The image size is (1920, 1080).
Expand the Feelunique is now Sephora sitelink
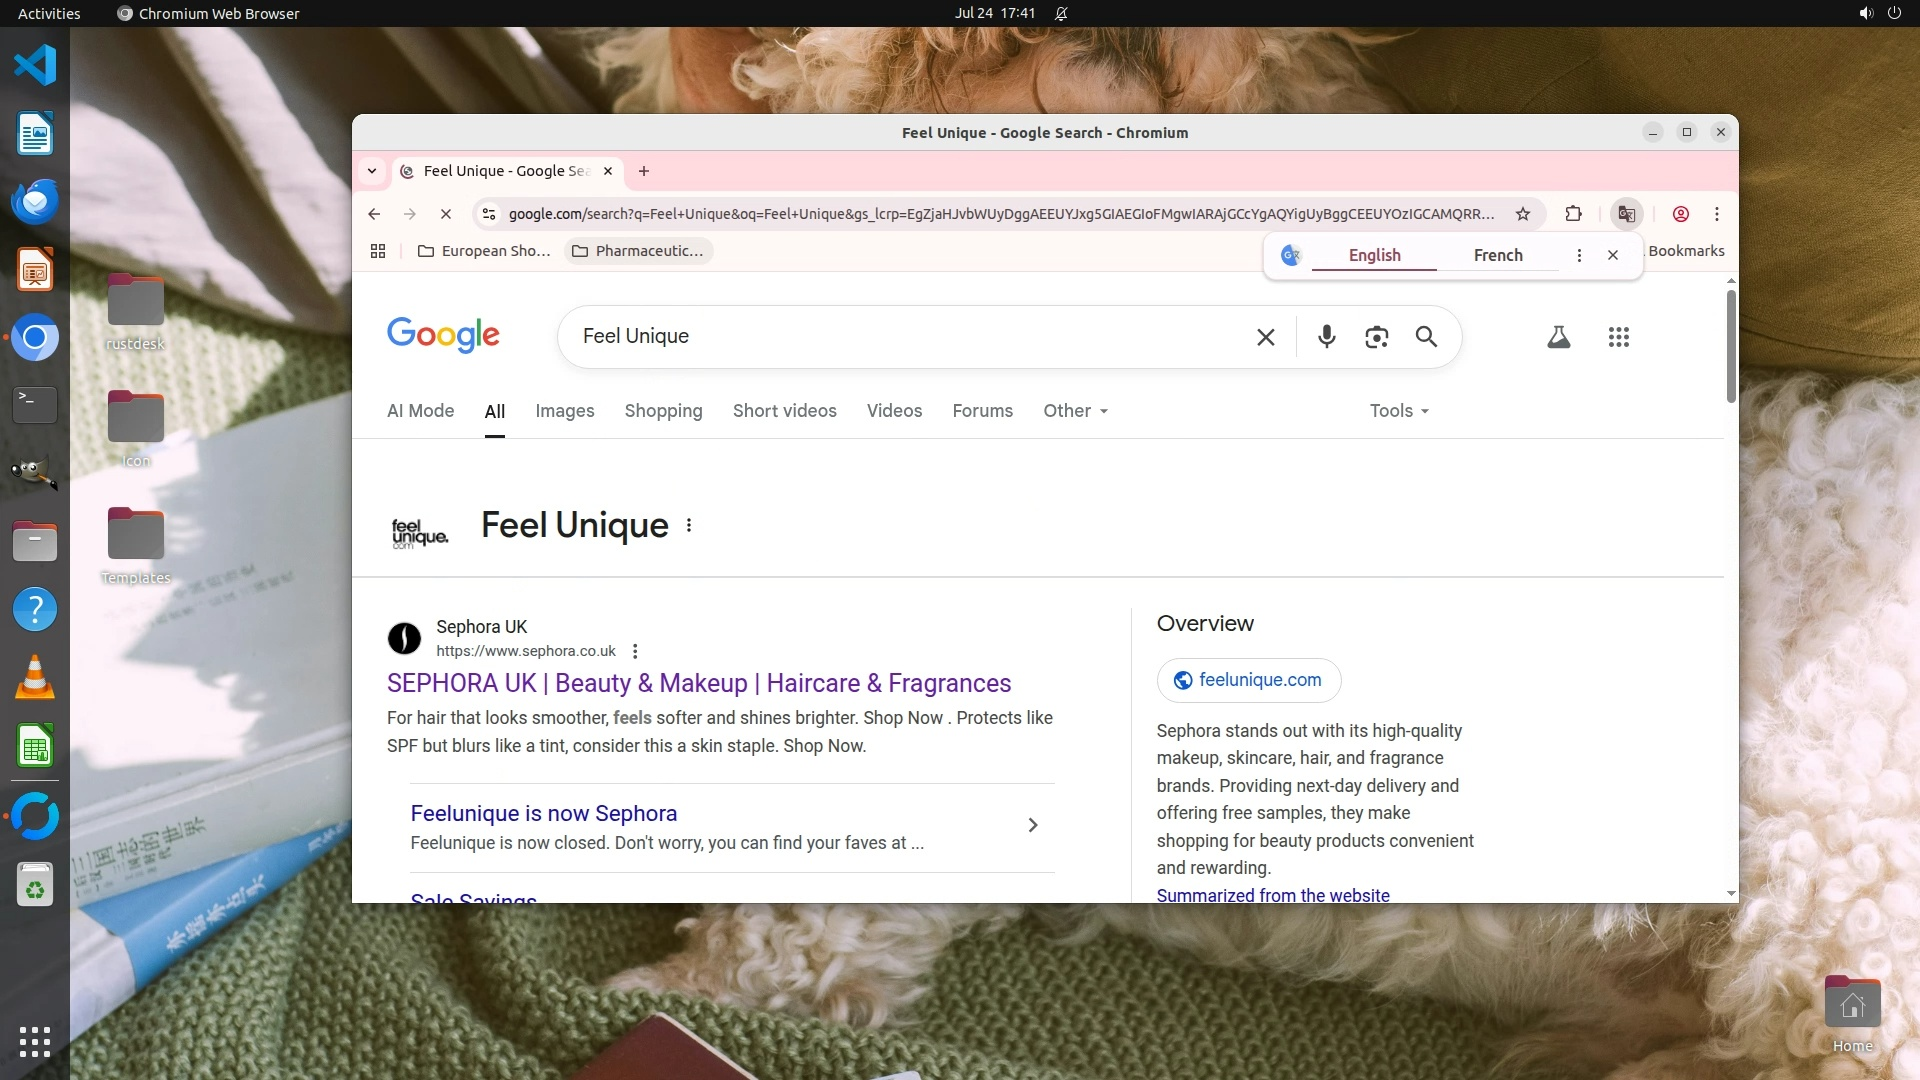pos(1032,825)
